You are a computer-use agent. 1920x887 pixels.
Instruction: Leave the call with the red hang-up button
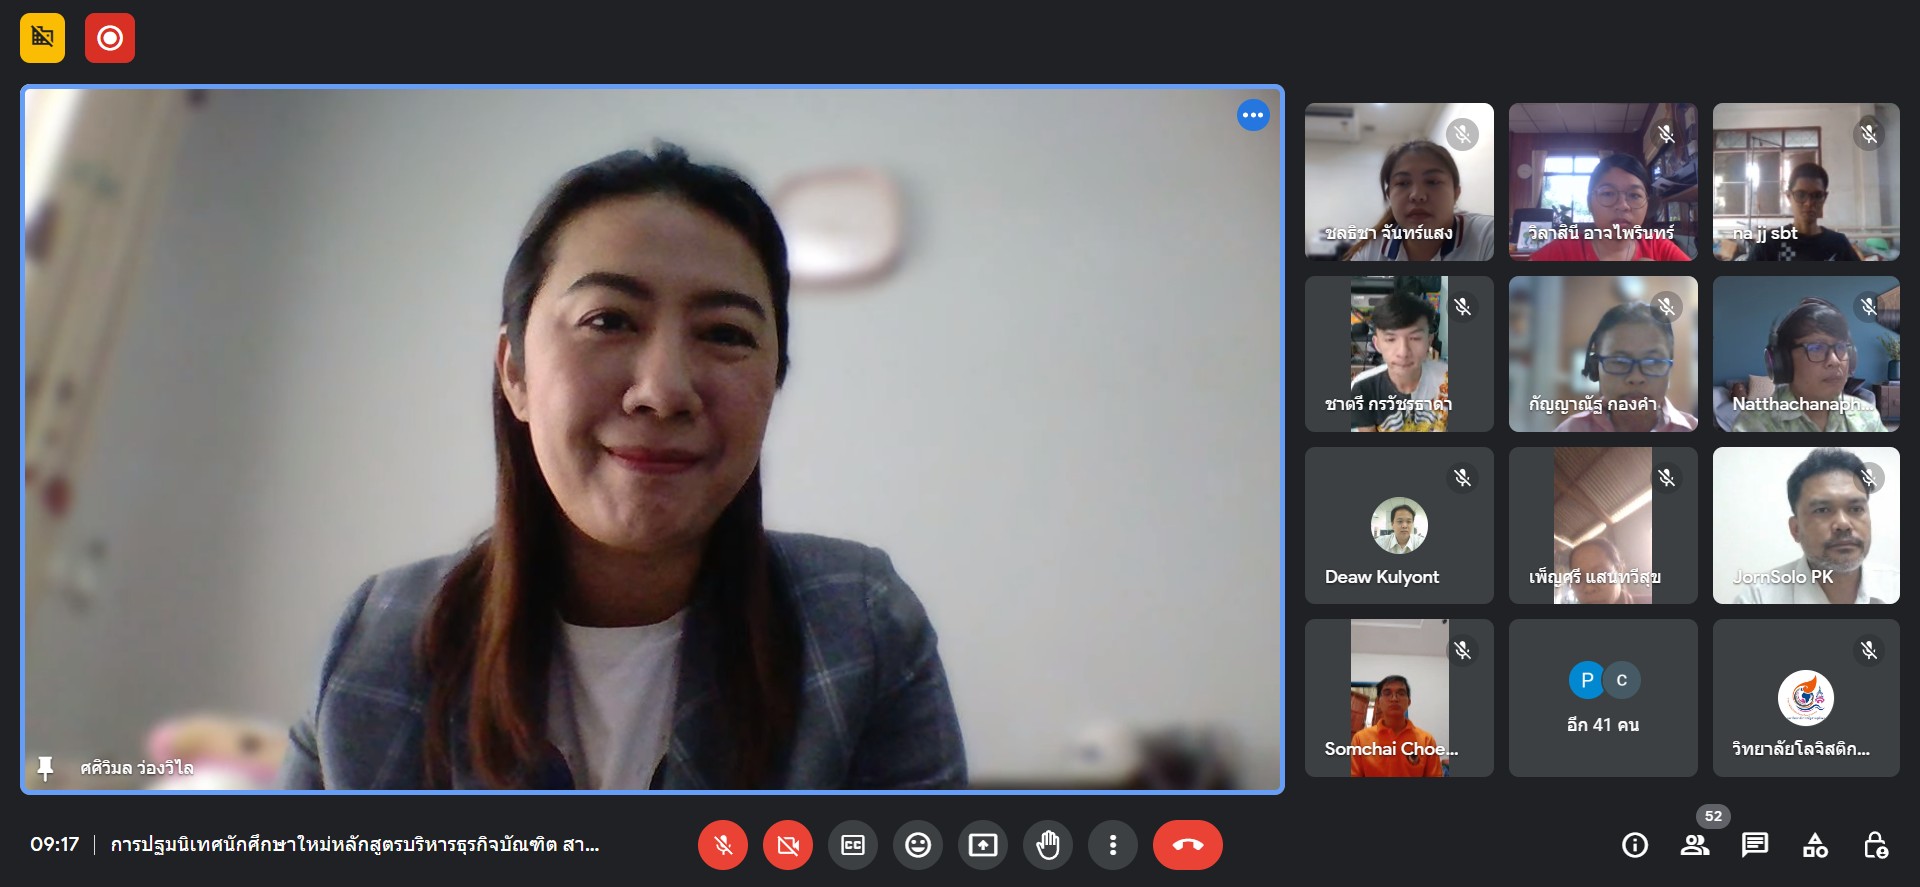[1188, 845]
